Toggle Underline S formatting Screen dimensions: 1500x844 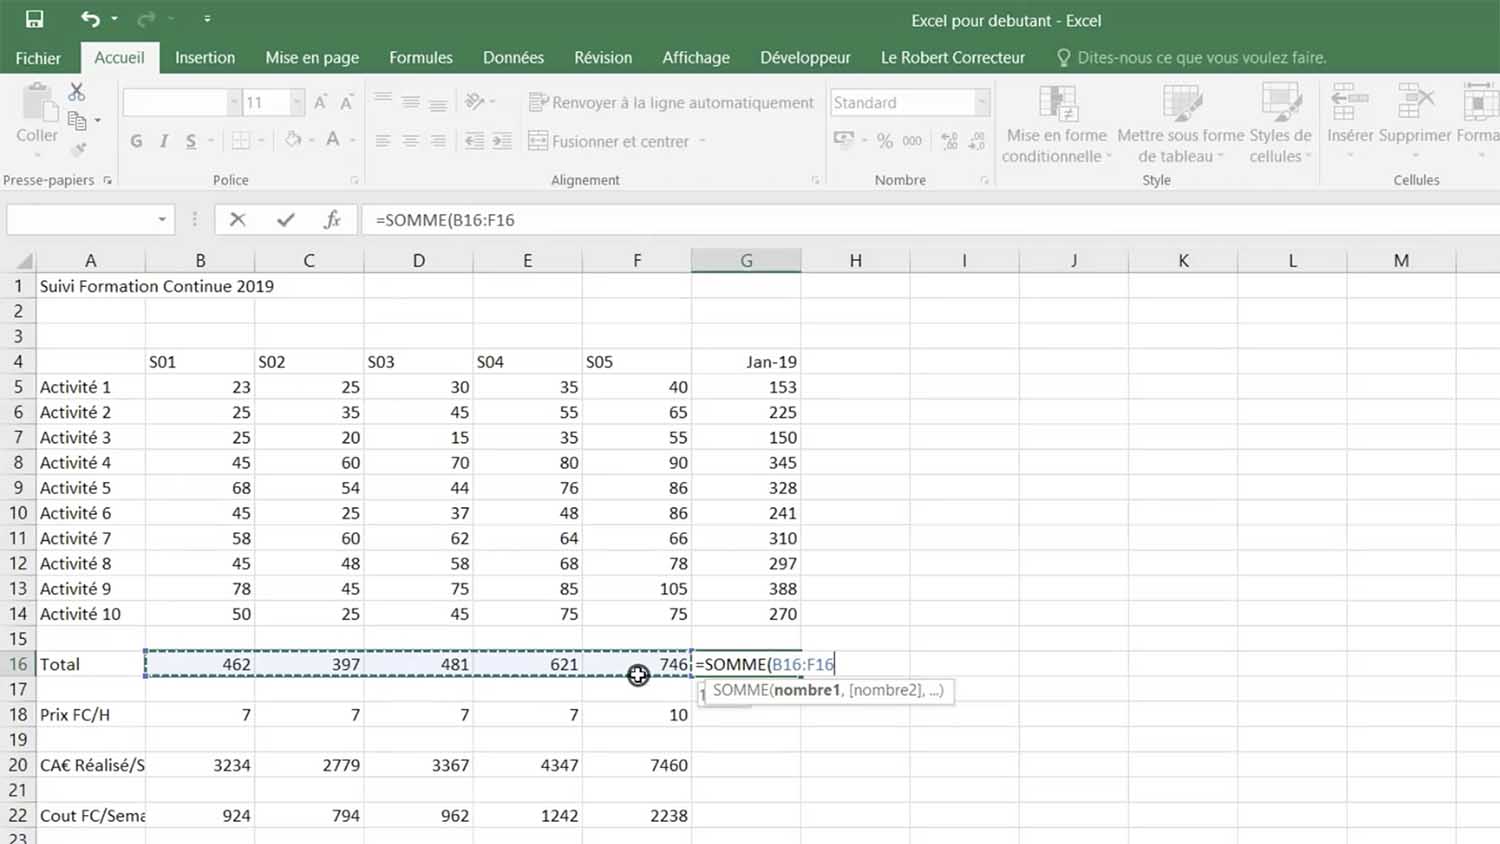tap(191, 141)
